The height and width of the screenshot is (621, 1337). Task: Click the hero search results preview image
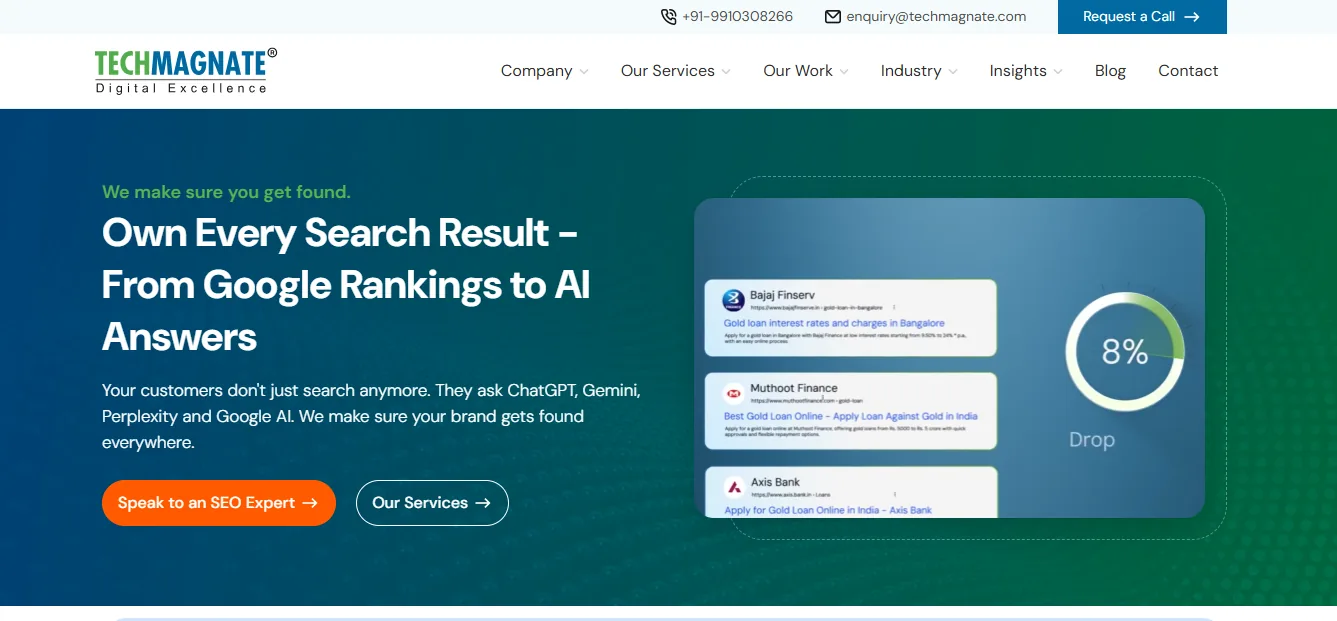[949, 358]
